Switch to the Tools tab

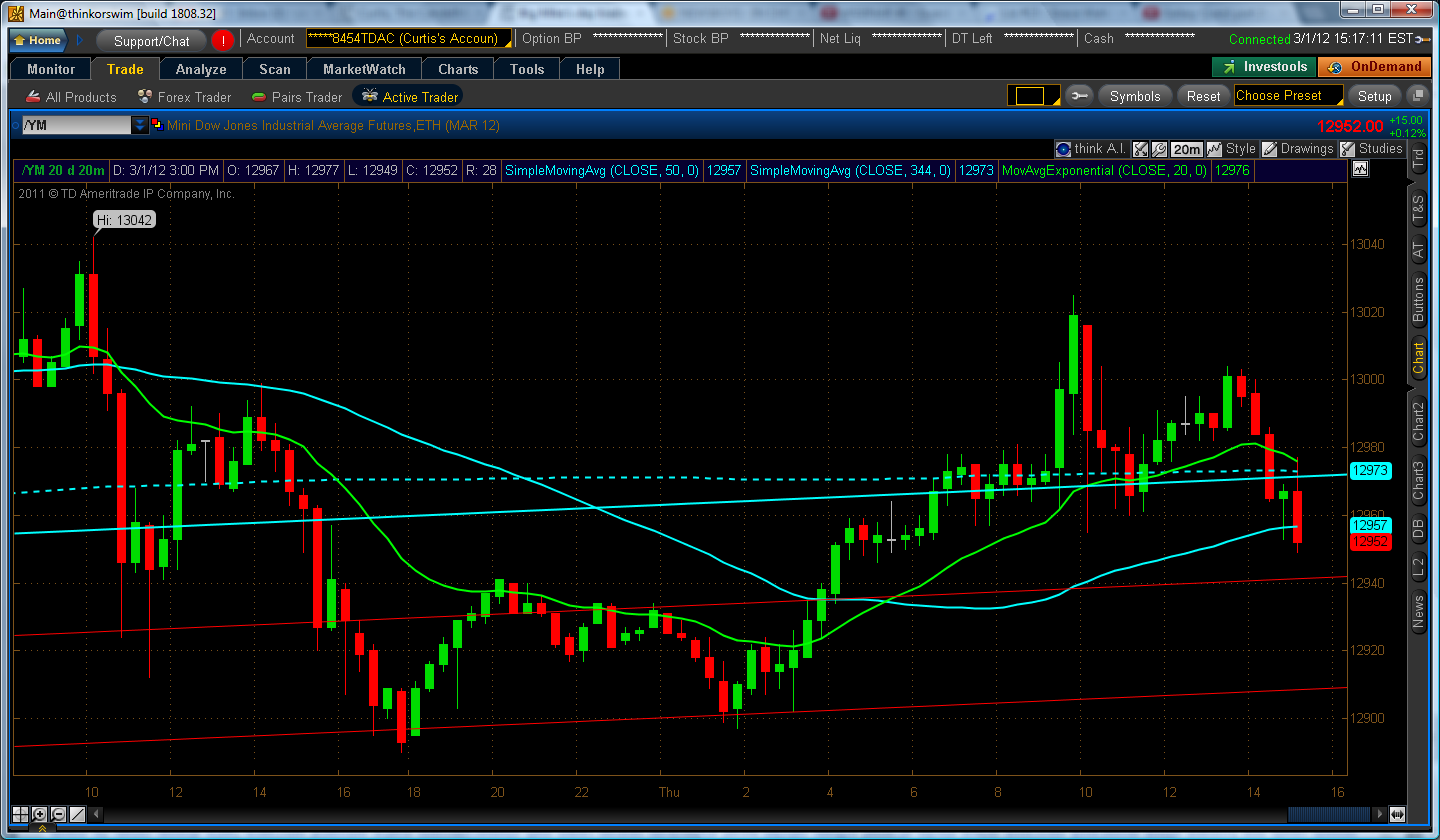[527, 69]
